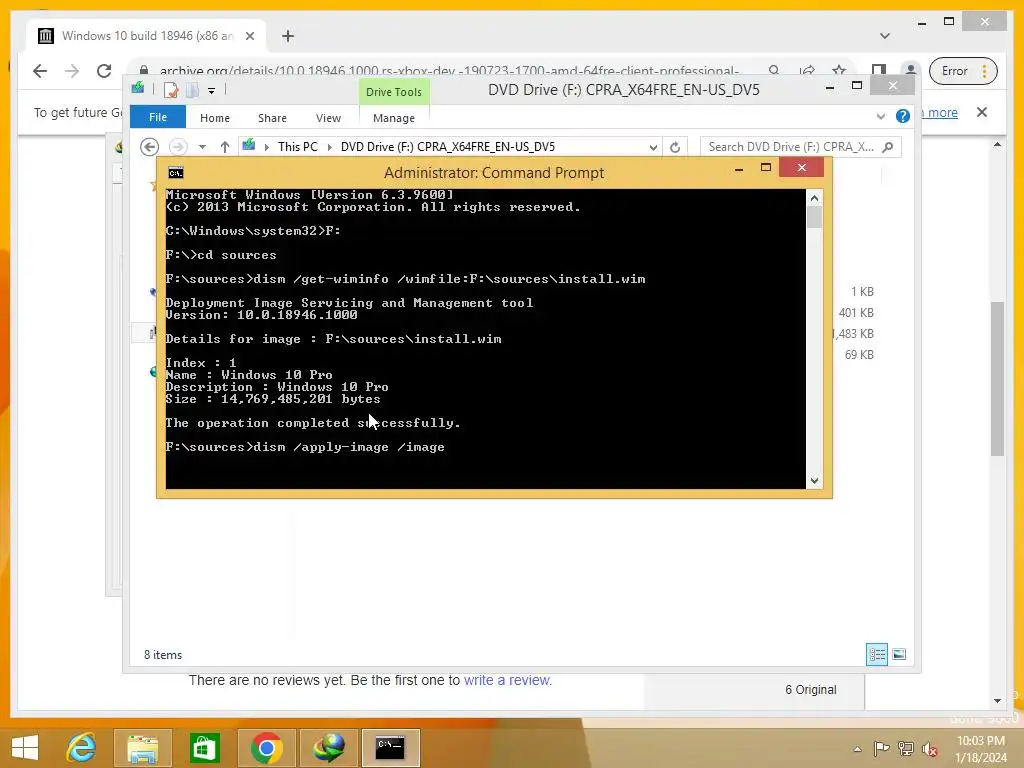The height and width of the screenshot is (768, 1024).
Task: Expand Explorer recent locations dropdown
Action: (x=202, y=147)
